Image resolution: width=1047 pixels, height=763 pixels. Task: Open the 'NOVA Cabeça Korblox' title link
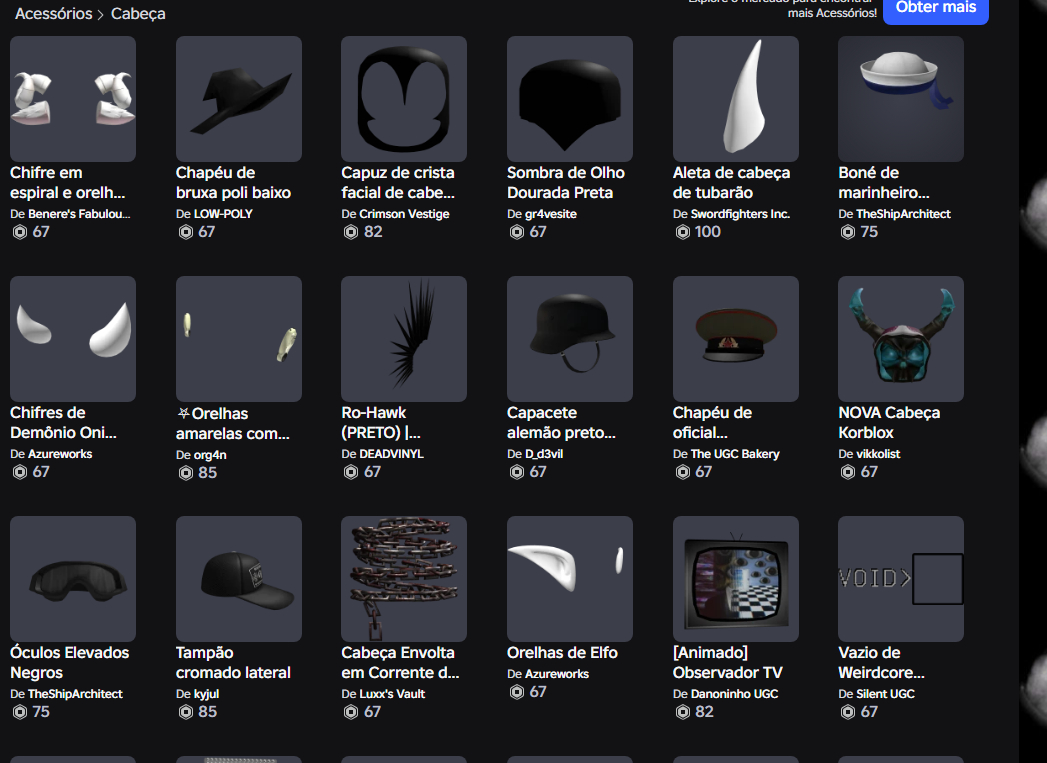889,423
